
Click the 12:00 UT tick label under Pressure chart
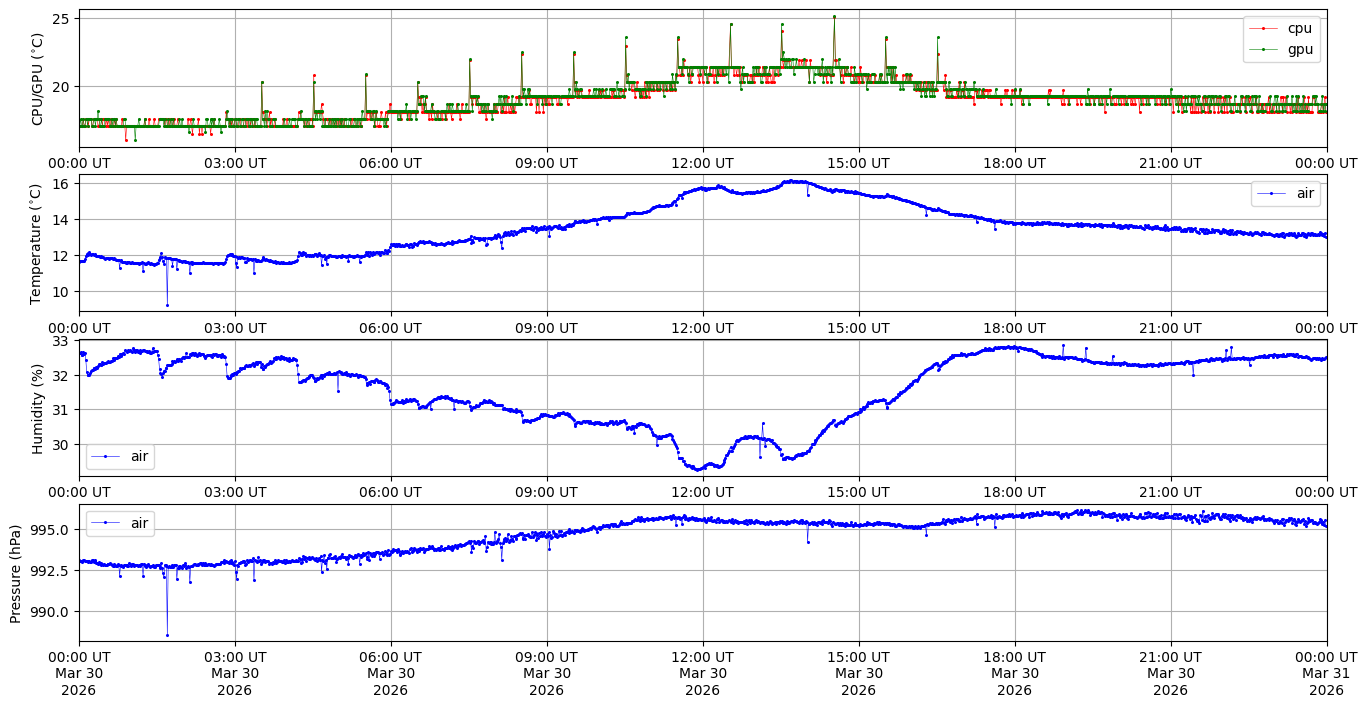click(702, 657)
